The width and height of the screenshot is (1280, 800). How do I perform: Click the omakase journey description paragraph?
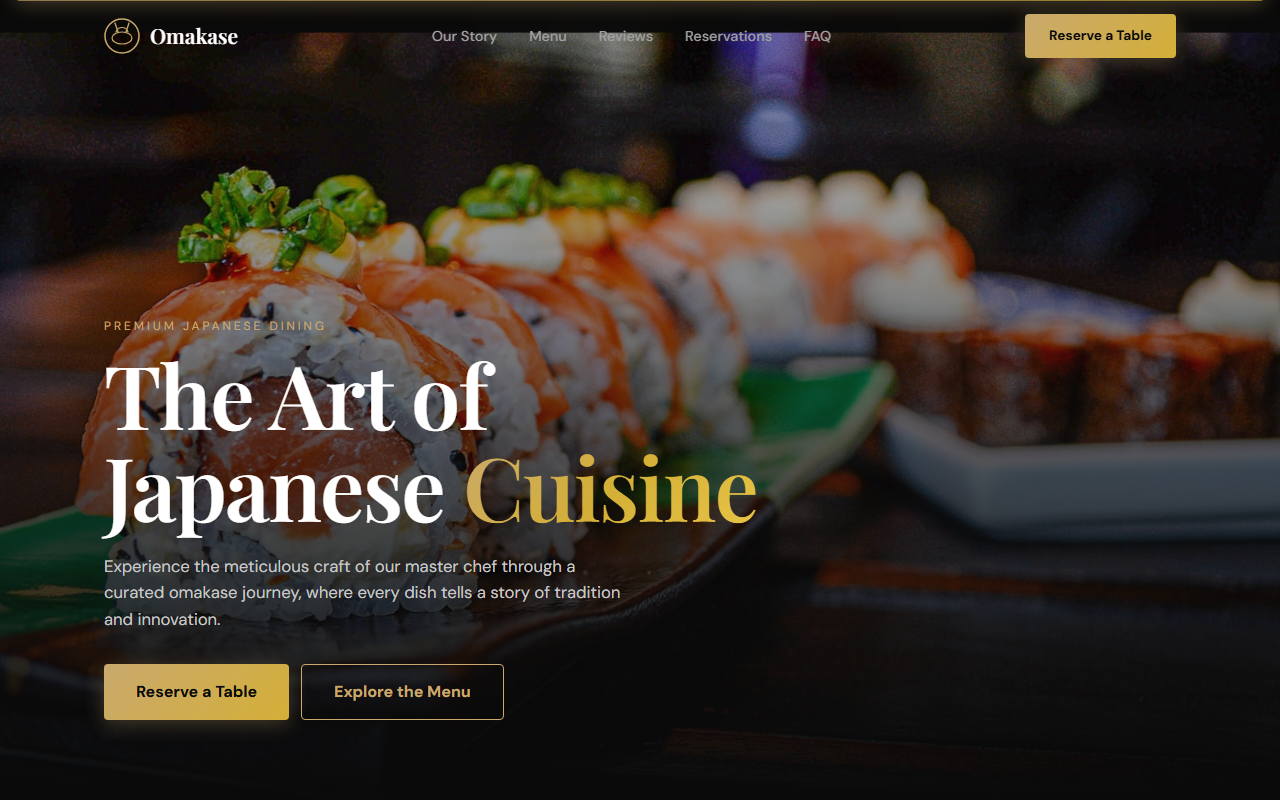click(x=362, y=593)
